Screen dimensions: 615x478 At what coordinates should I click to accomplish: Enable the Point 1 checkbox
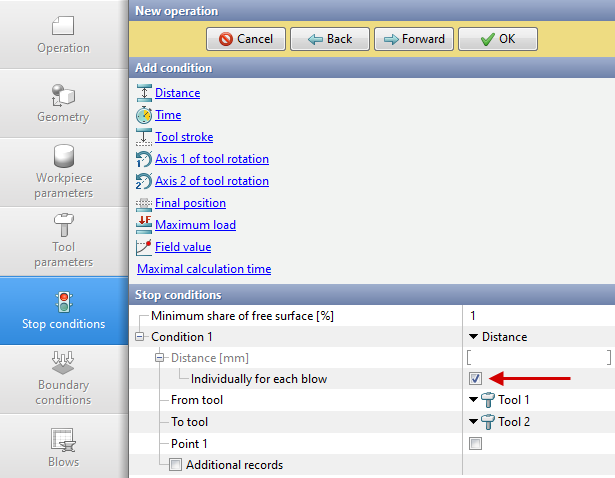pyautogui.click(x=475, y=443)
